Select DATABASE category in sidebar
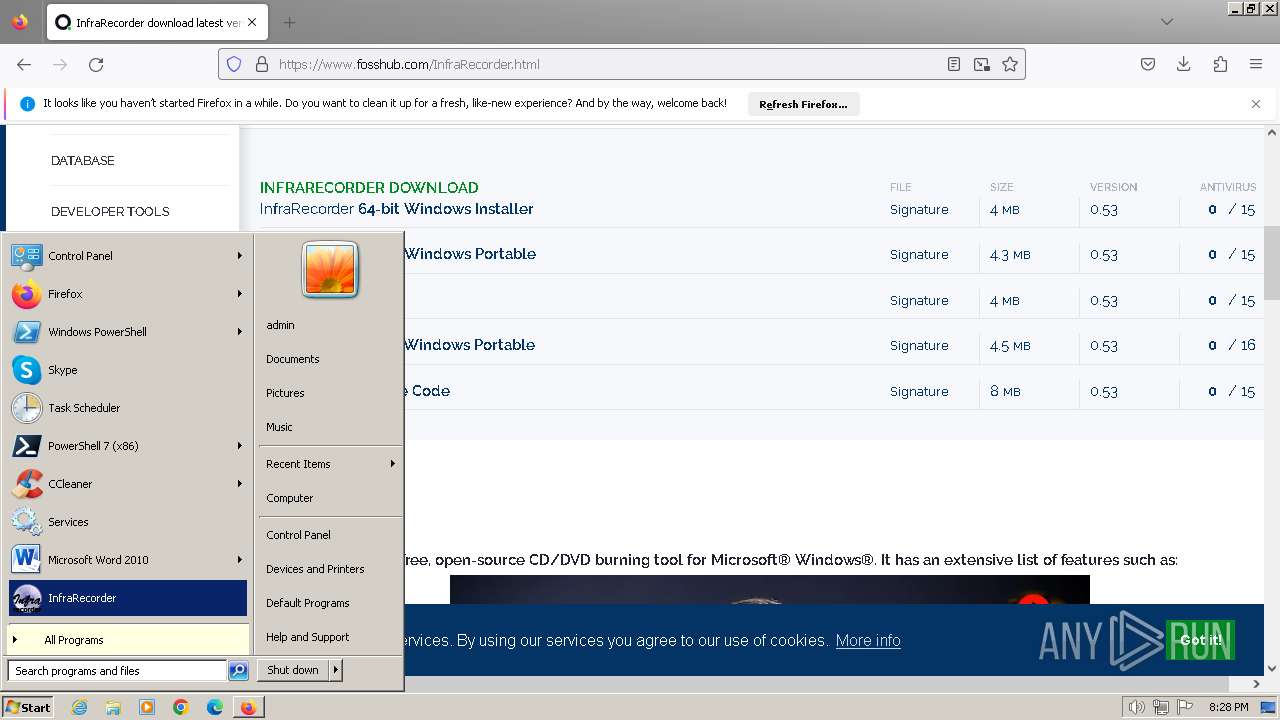This screenshot has width=1280, height=720. click(83, 160)
